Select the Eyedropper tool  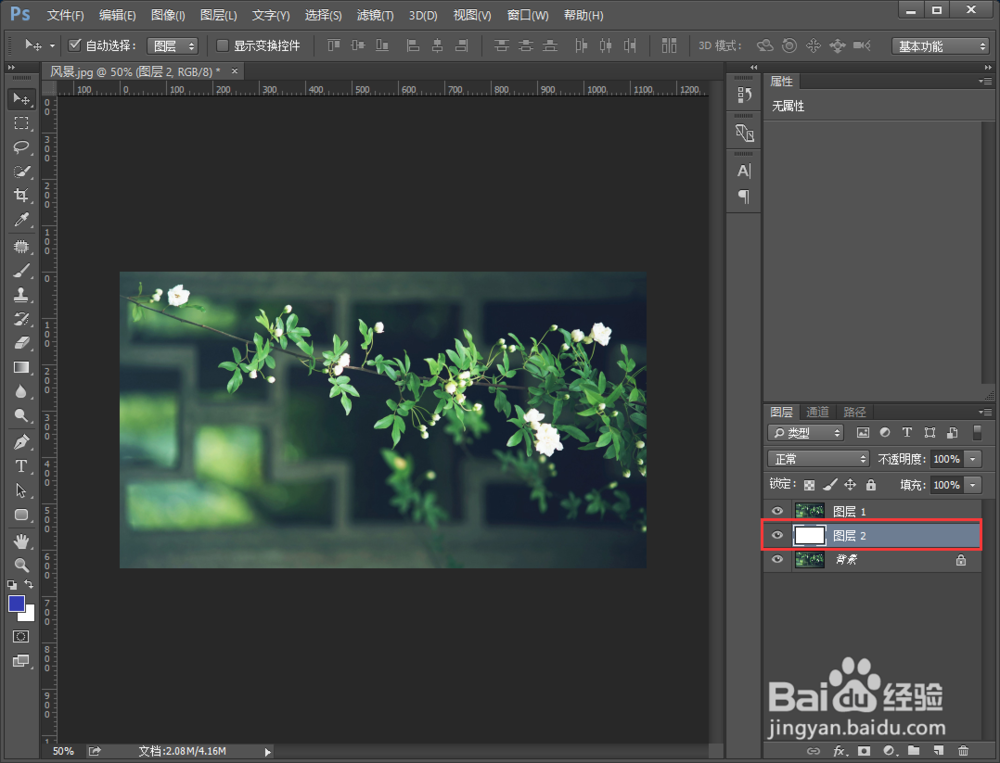21,220
